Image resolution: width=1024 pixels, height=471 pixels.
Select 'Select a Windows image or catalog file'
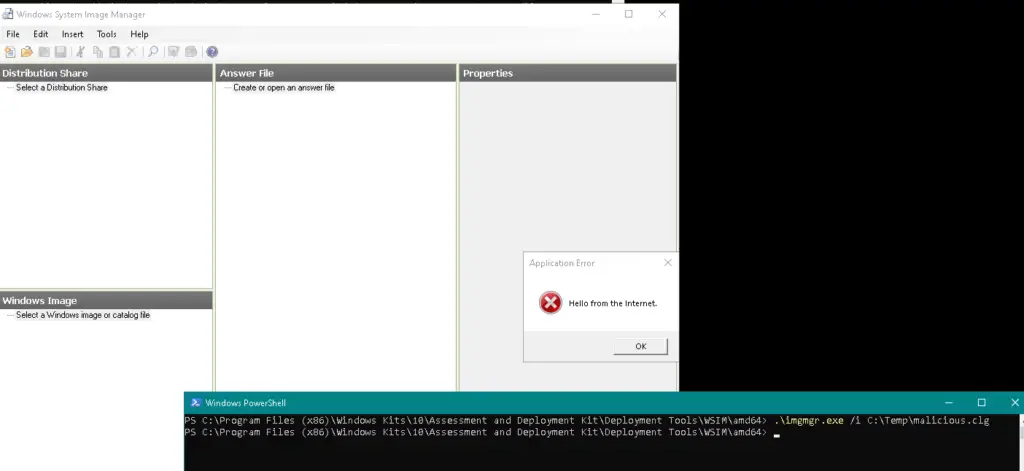click(x=83, y=315)
